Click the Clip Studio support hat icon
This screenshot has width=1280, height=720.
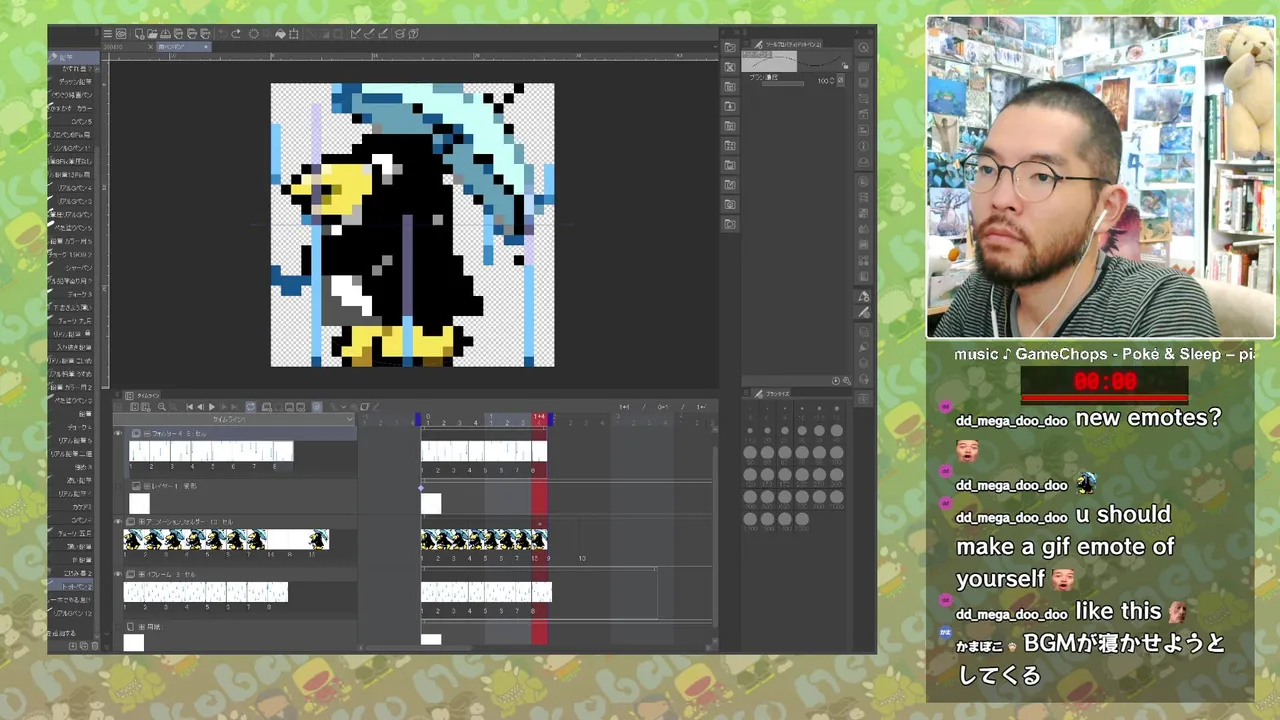point(400,34)
